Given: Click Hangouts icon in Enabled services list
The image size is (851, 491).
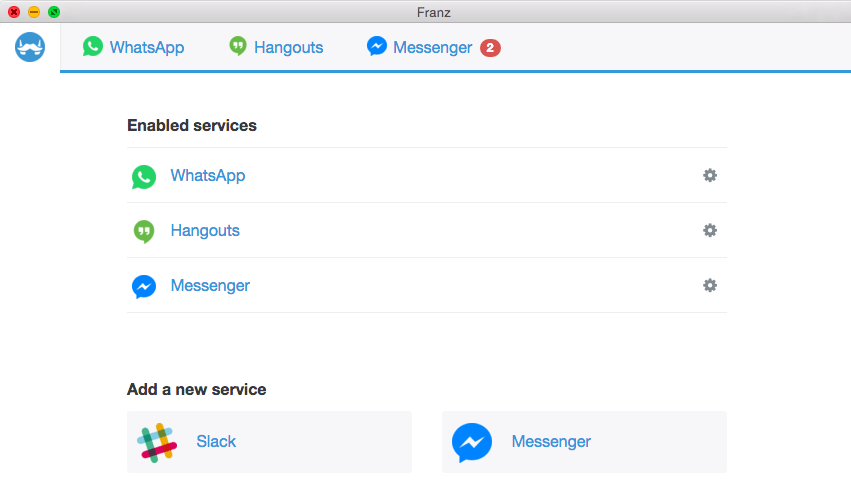Looking at the screenshot, I should (x=144, y=231).
